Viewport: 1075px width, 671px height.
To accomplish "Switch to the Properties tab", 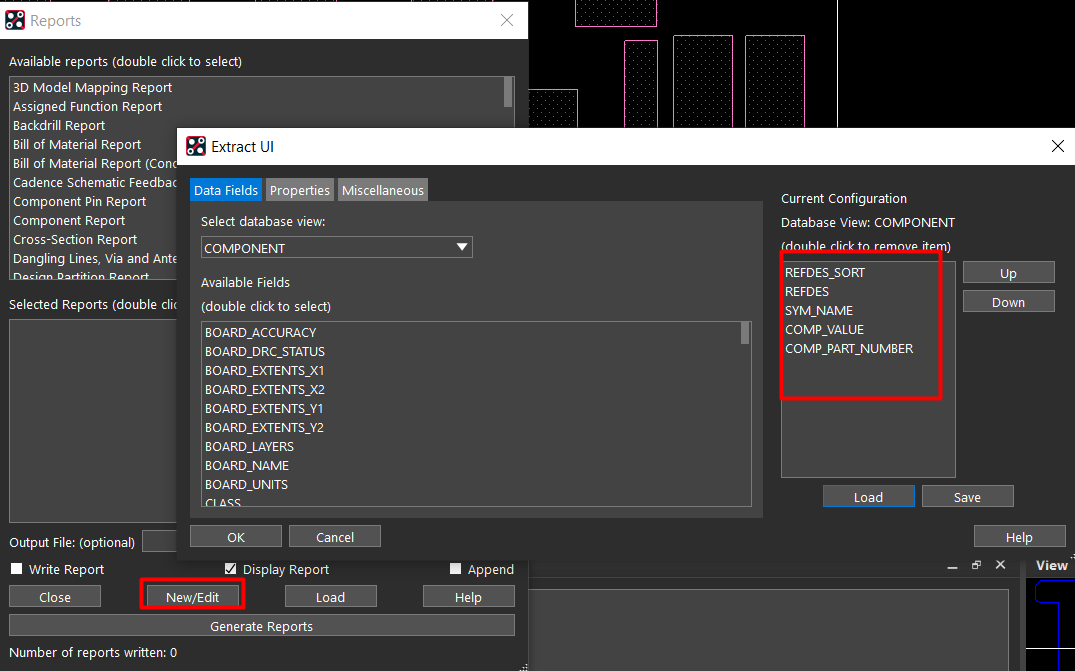I will (x=299, y=190).
